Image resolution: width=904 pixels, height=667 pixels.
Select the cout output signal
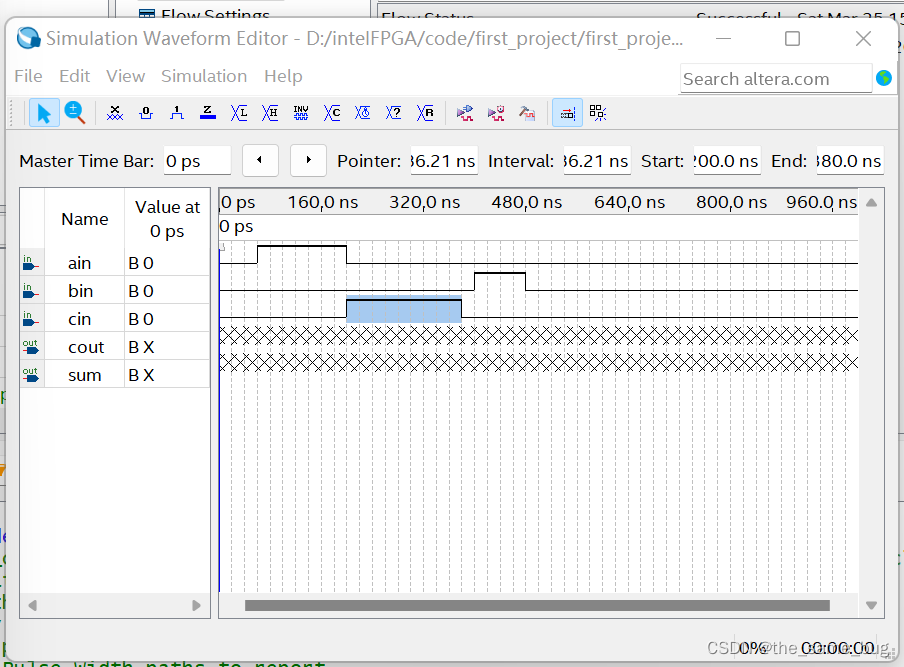[x=115, y=347]
